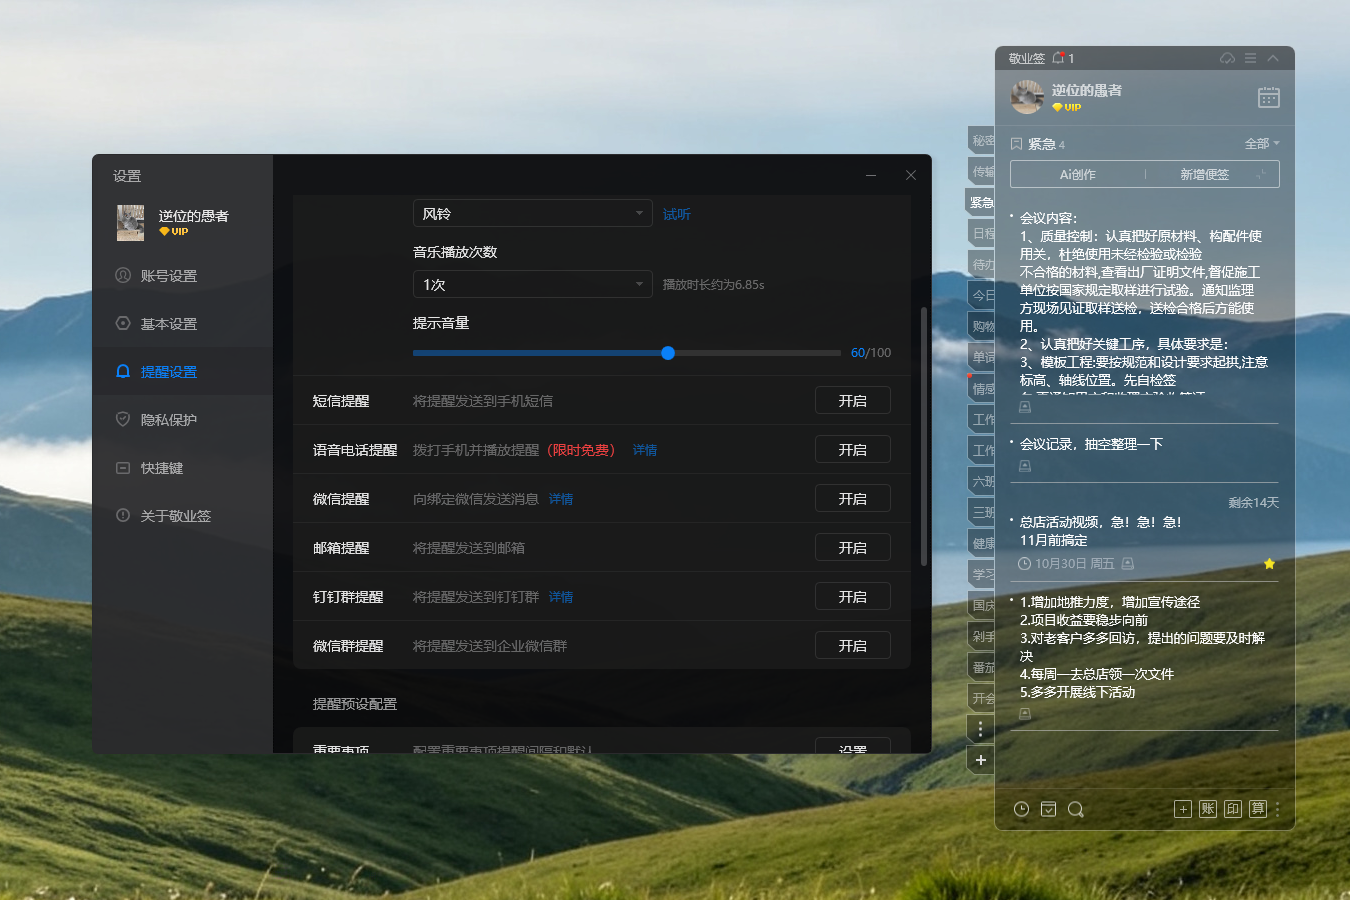Click the plus tab to add a category
Screen dimensions: 1350x900
pos(981,760)
